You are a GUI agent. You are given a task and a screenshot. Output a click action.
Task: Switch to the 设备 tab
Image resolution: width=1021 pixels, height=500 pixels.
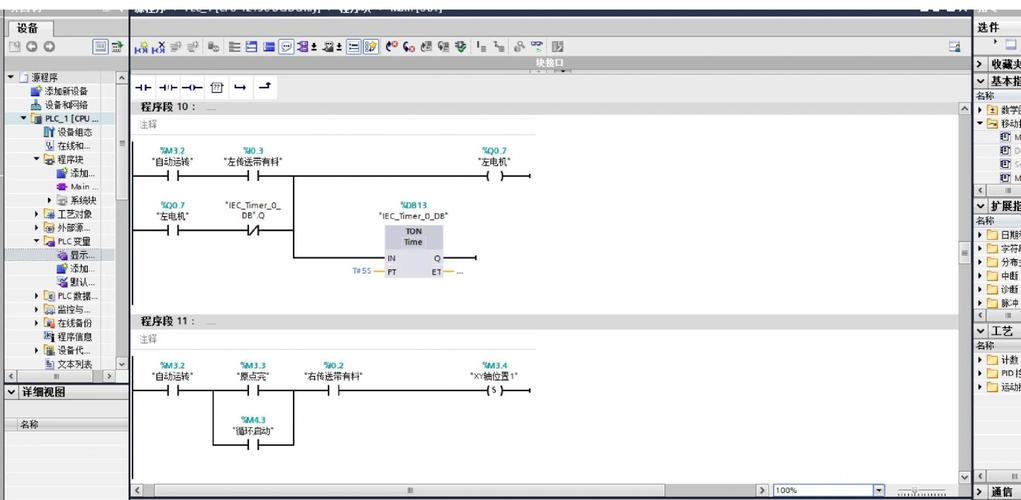28,28
